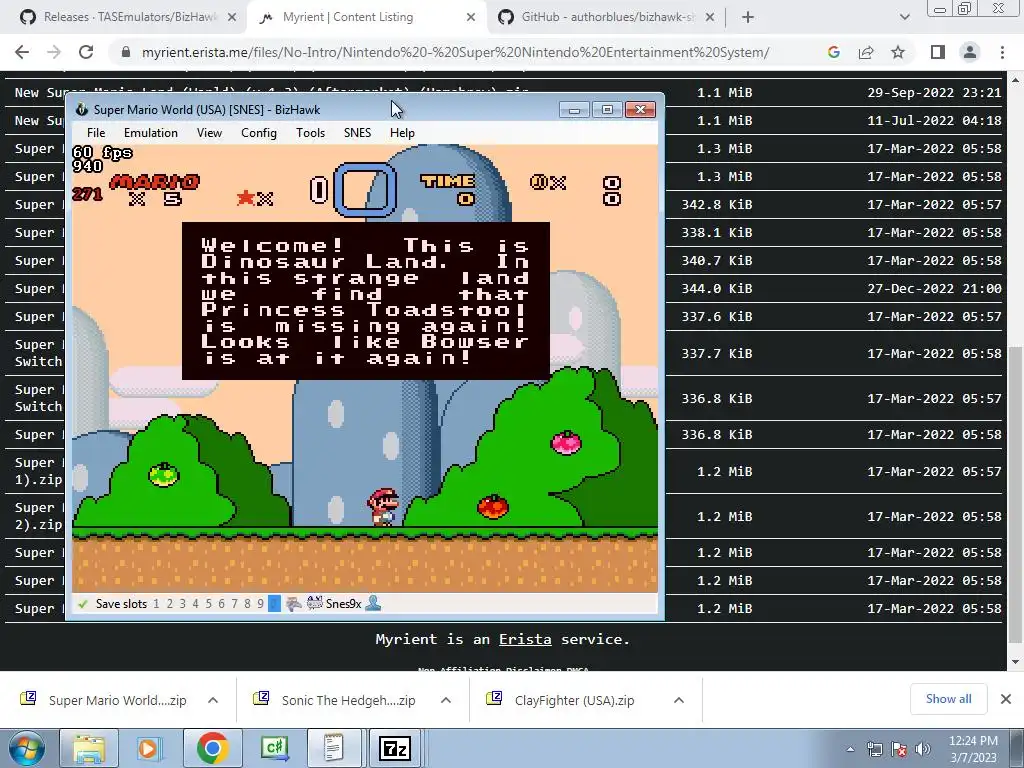Expand options for Sonic The Hedgehog zip
Image resolution: width=1024 pixels, height=768 pixels.
tap(446, 700)
